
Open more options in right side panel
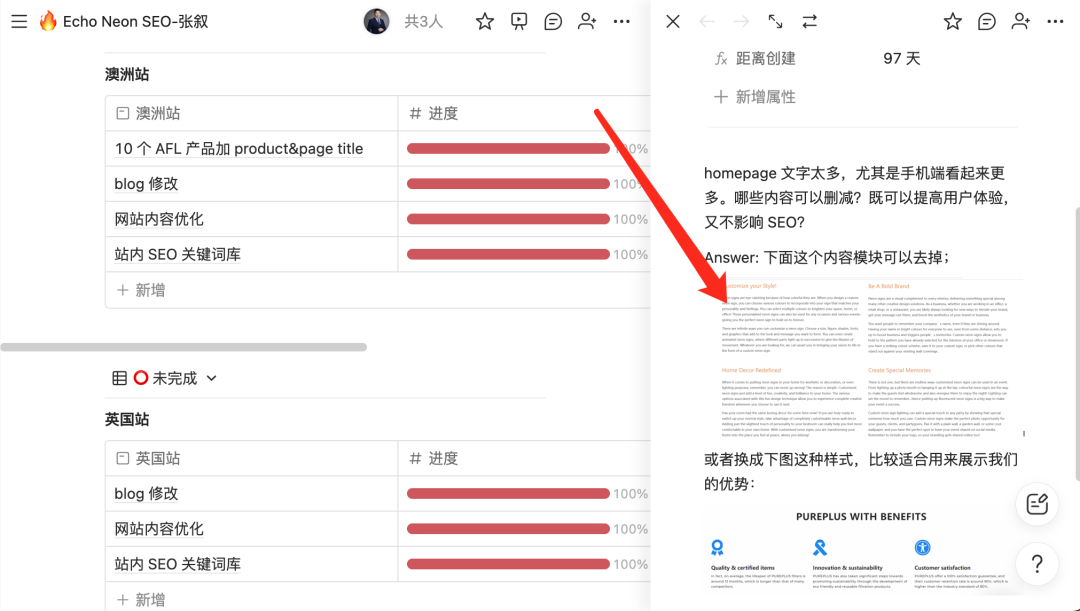1055,21
